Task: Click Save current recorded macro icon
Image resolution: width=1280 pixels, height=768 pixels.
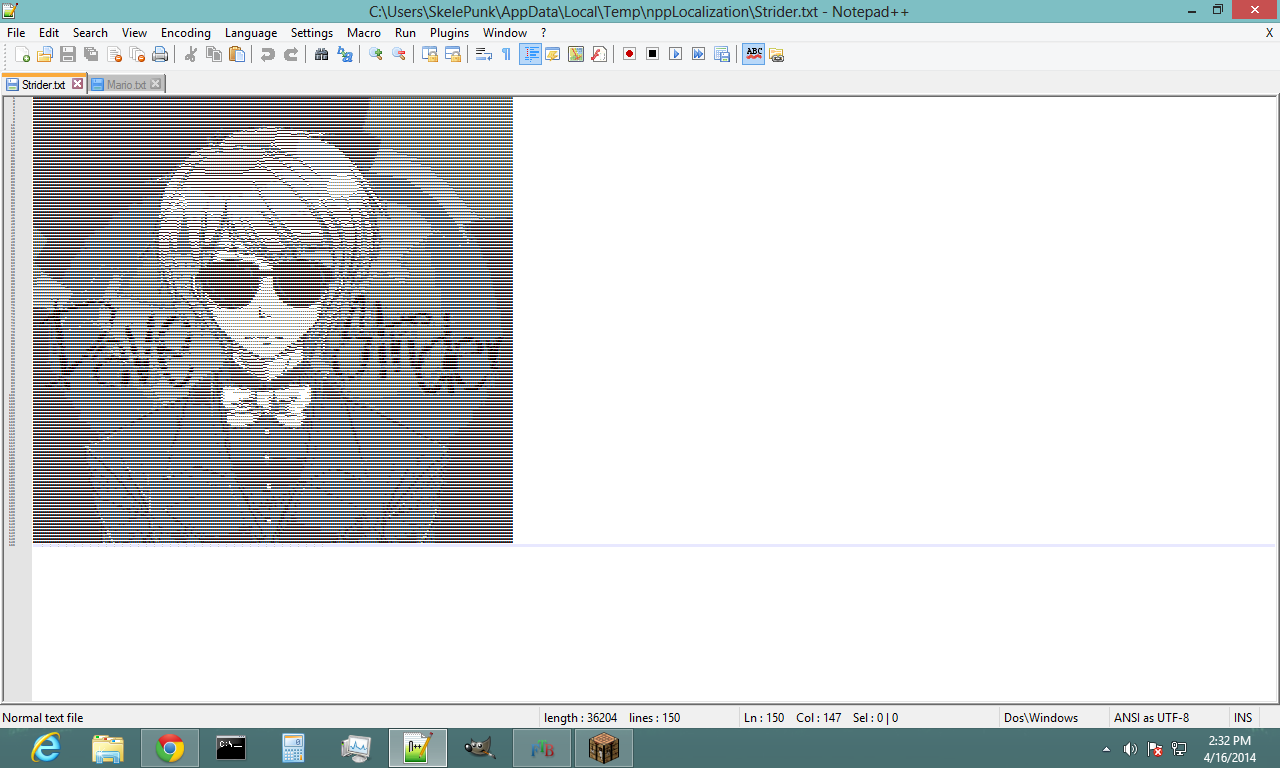Action: [721, 54]
